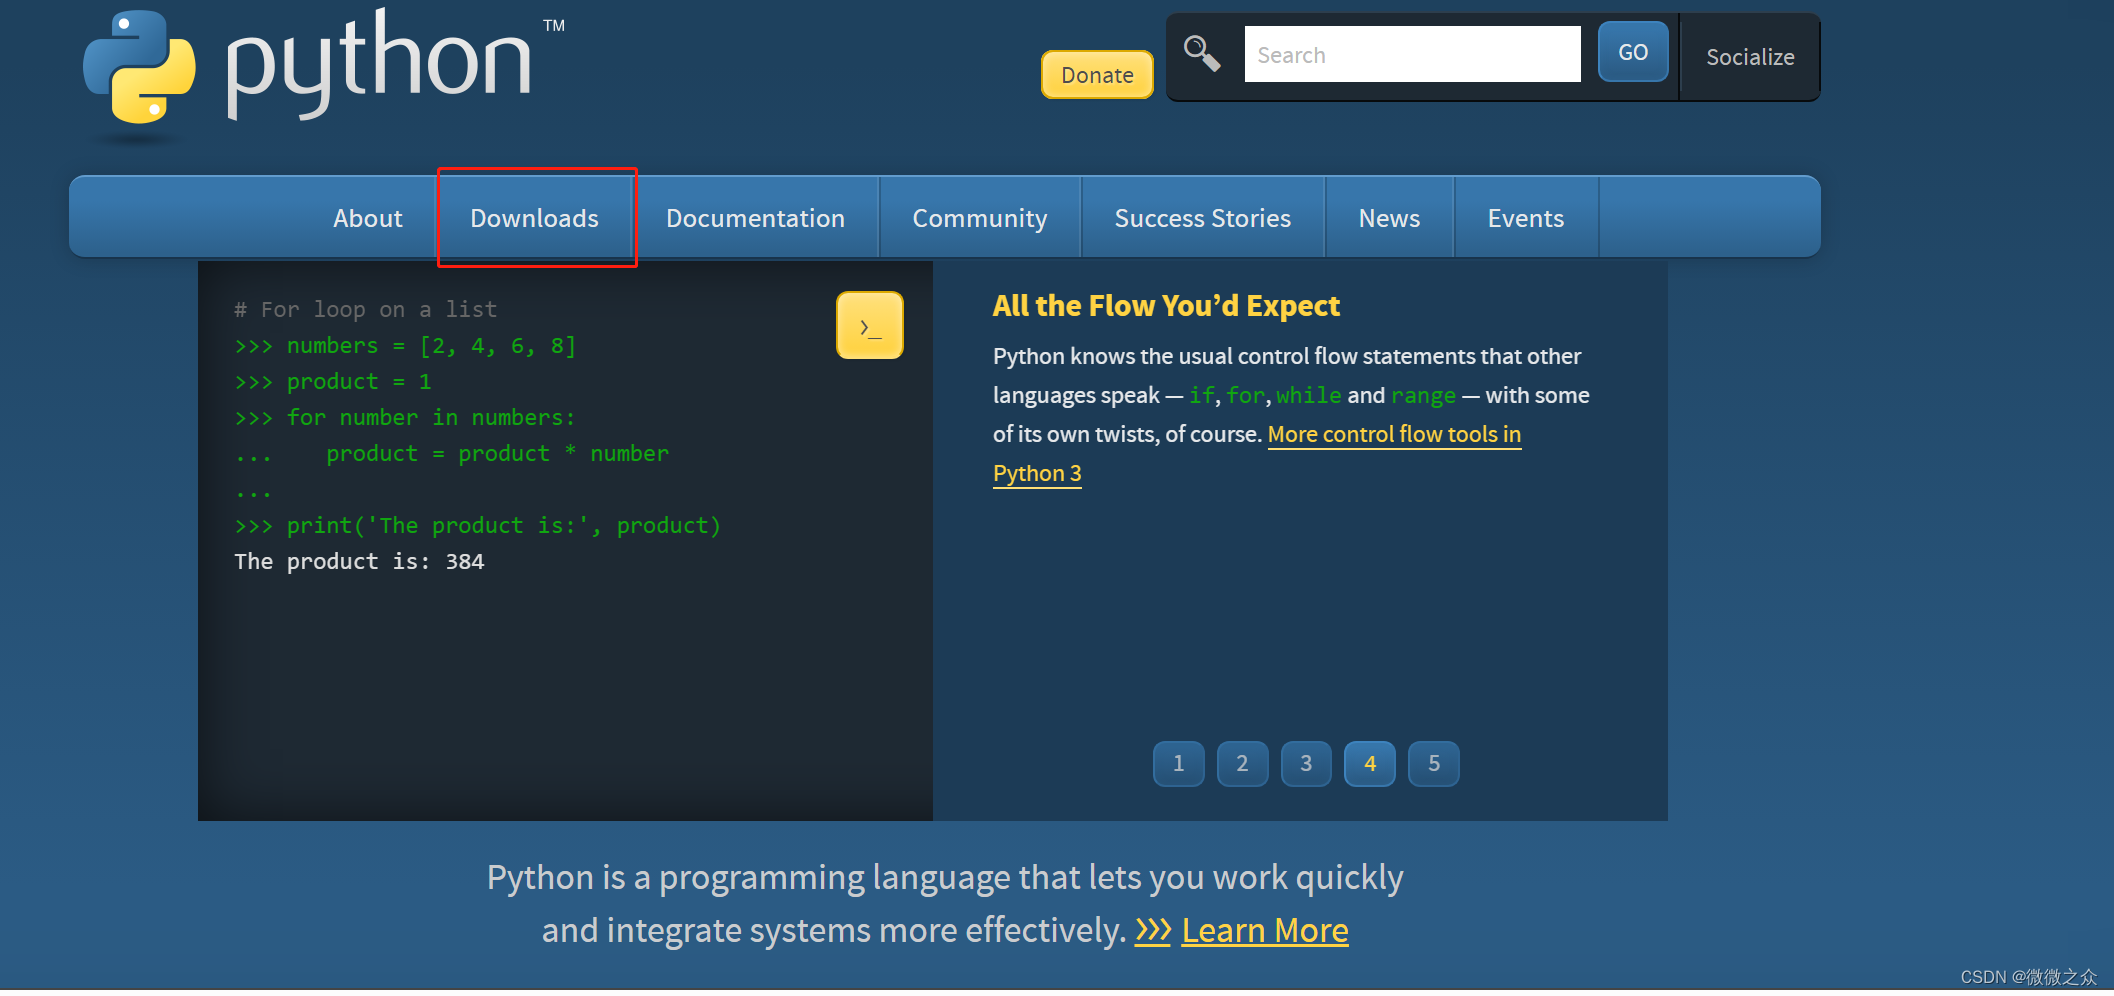Click the Donate button
The image size is (2114, 996).
(1097, 75)
